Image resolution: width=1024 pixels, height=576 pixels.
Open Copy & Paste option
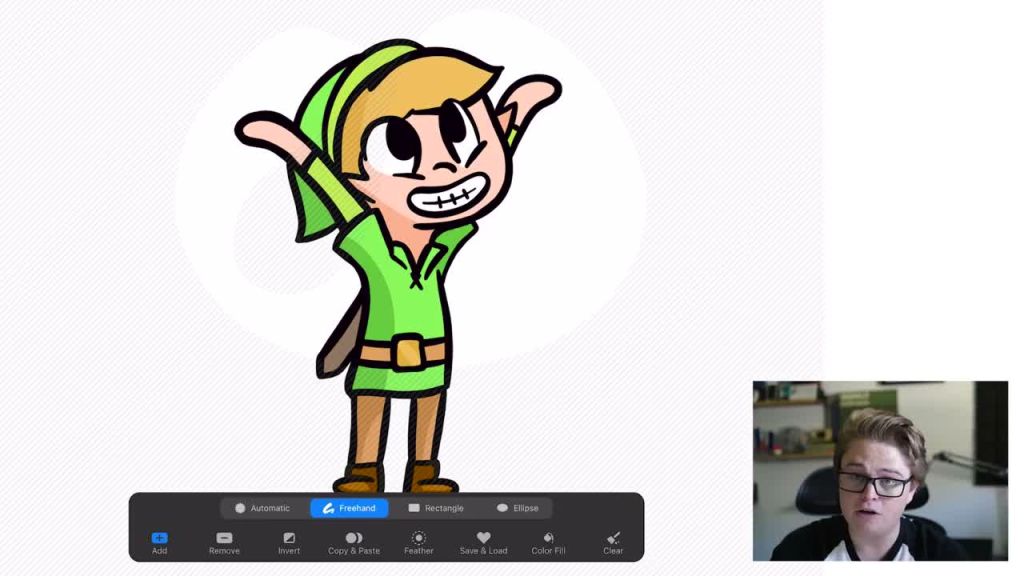click(x=354, y=543)
